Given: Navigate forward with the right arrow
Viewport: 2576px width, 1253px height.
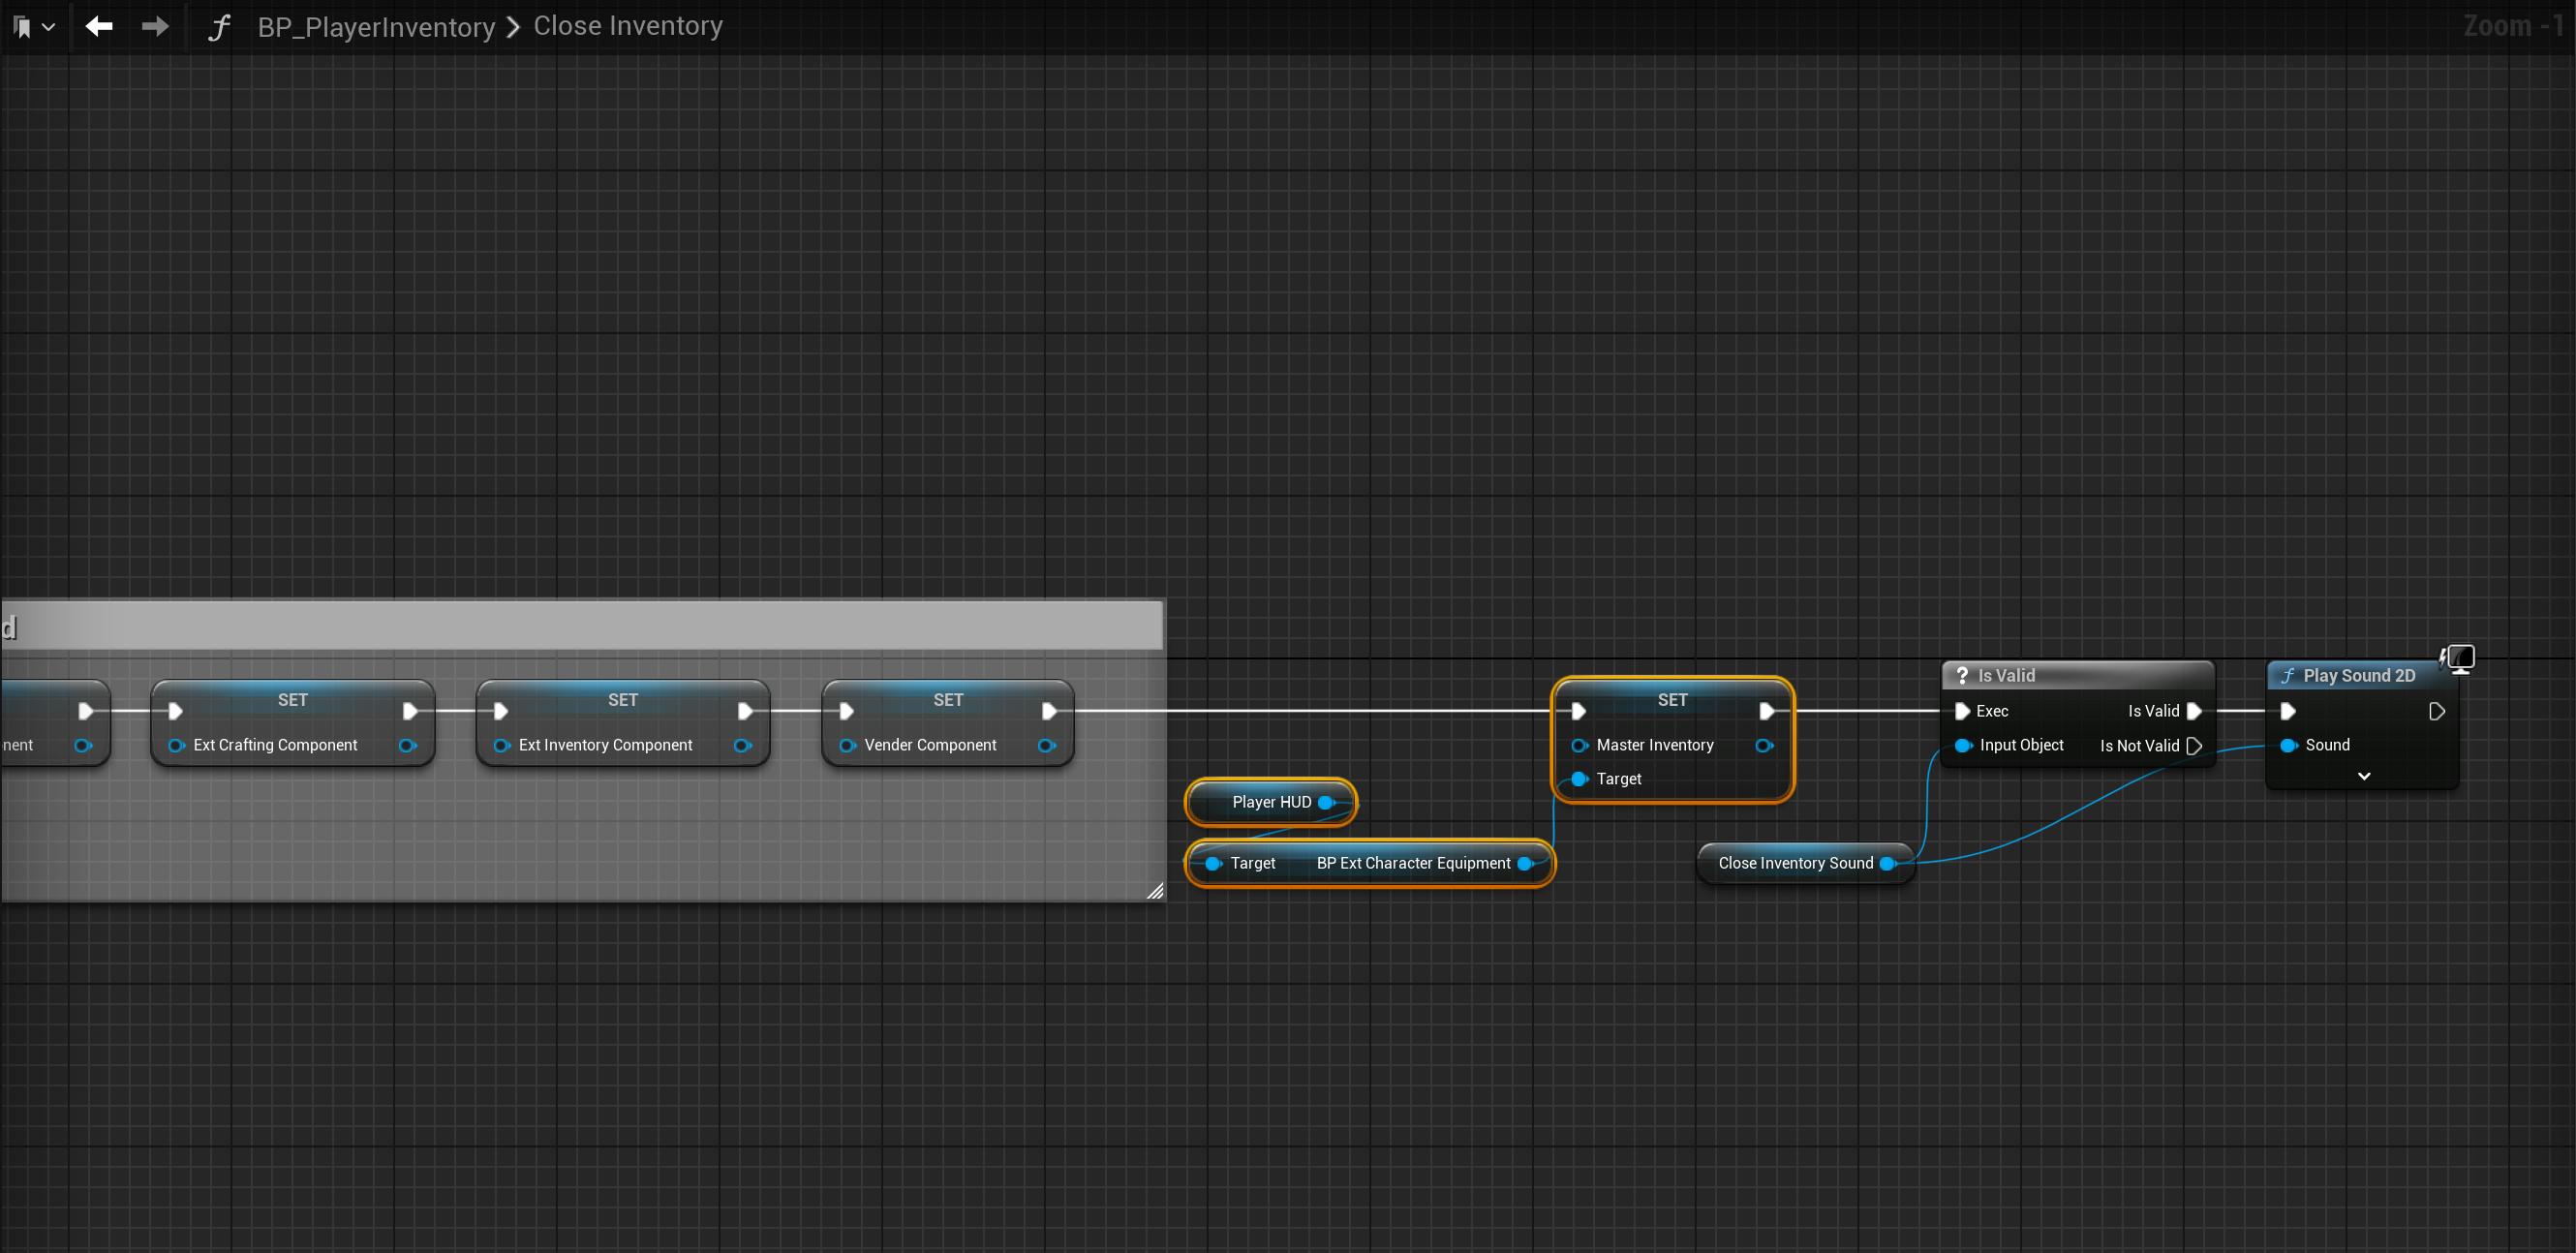Looking at the screenshot, I should pos(155,26).
